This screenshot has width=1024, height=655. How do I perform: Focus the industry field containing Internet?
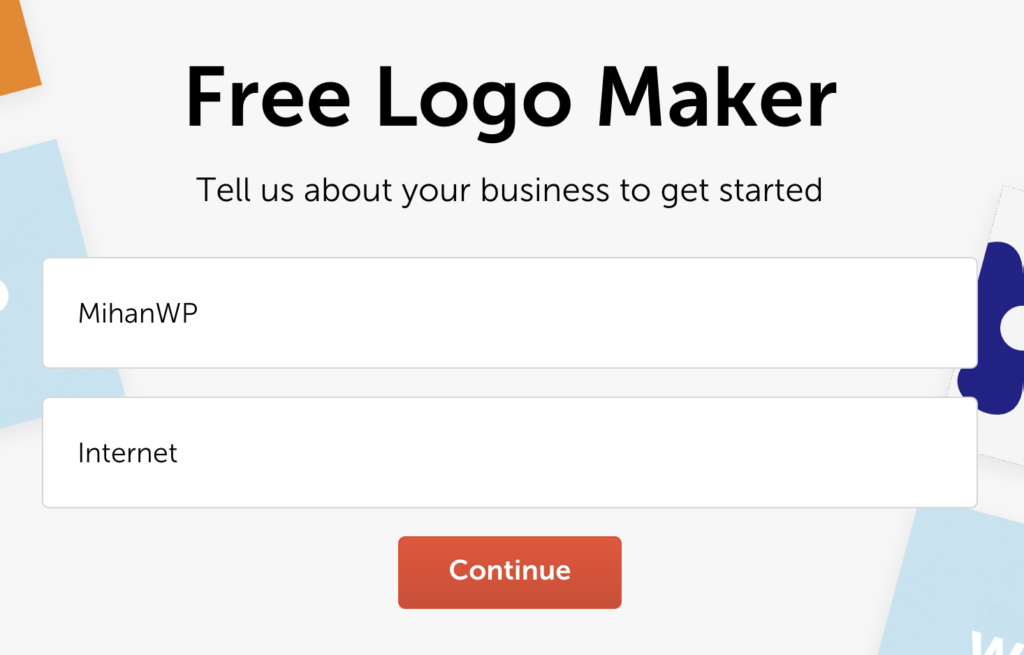click(509, 453)
